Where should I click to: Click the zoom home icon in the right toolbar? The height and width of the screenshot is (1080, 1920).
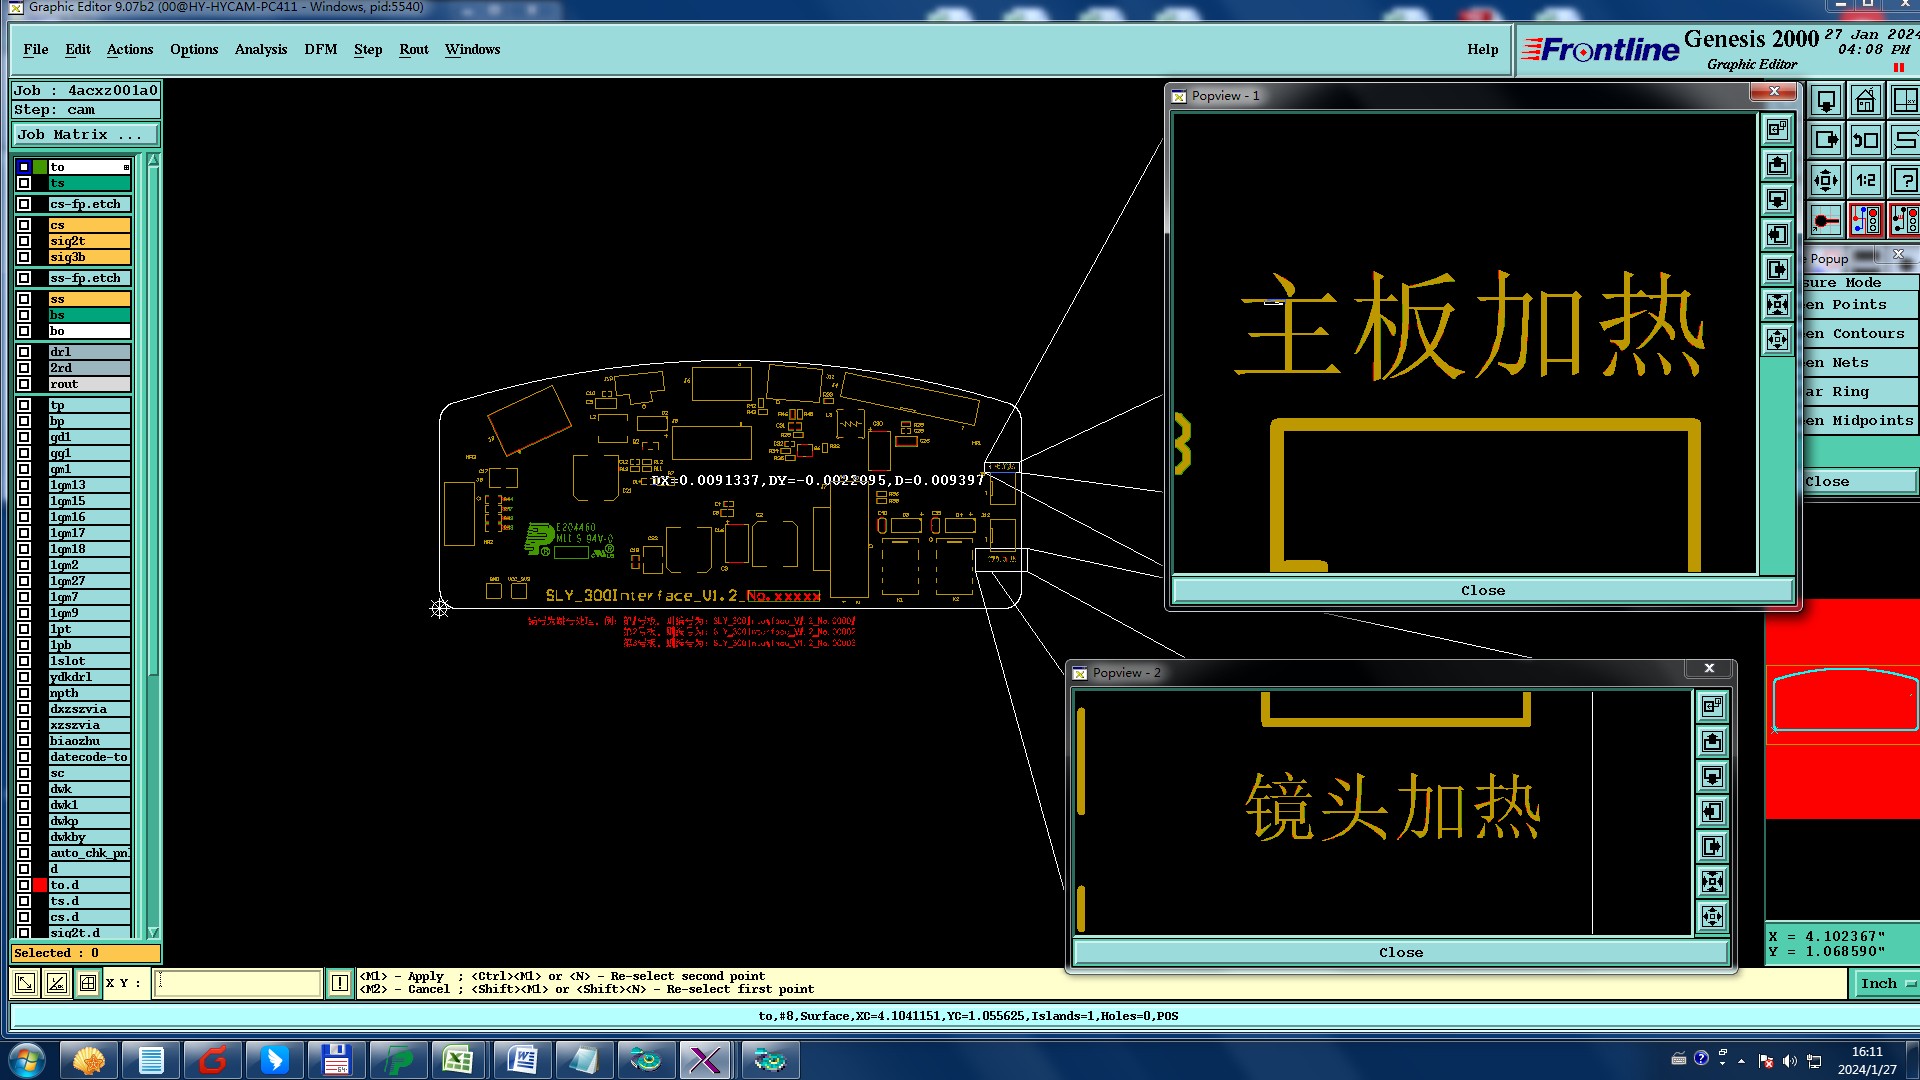[1866, 101]
